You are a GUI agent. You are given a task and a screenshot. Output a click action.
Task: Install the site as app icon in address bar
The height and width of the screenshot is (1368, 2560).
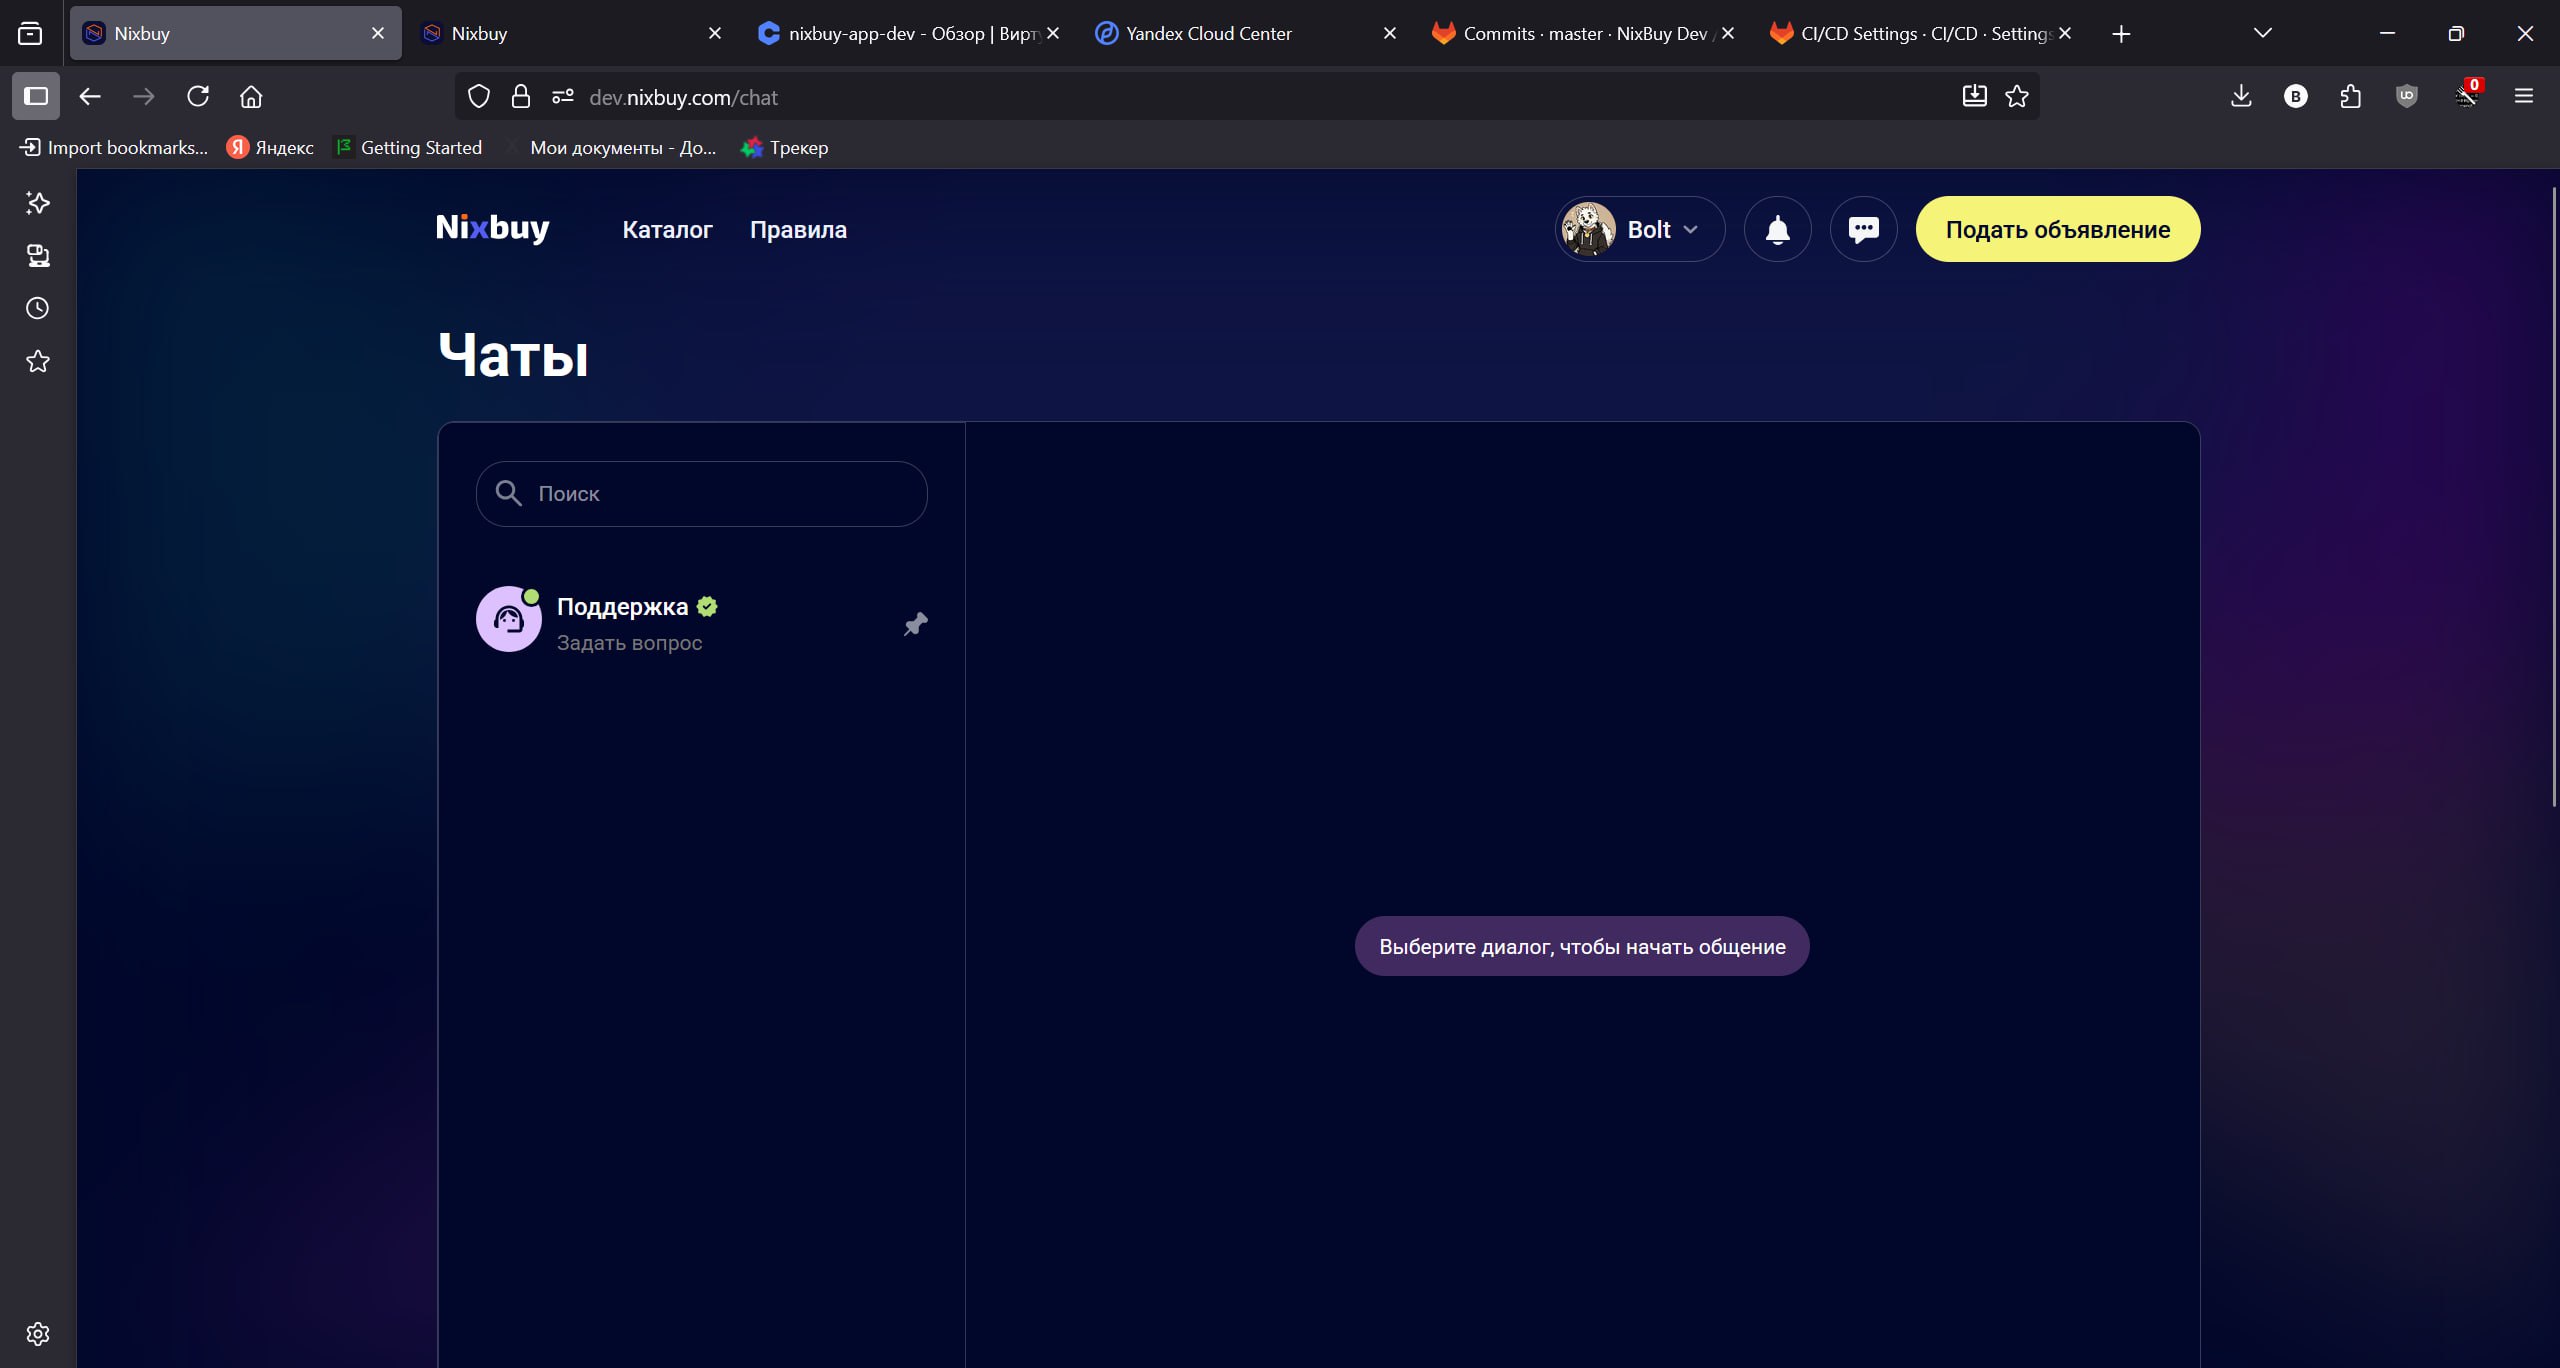[x=1974, y=96]
